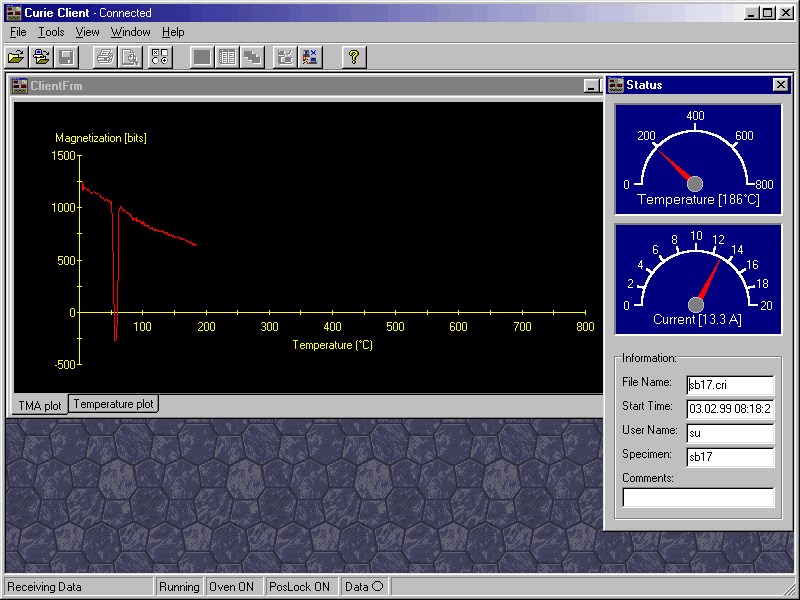Close the Status panel
The width and height of the screenshot is (800, 600).
[780, 85]
